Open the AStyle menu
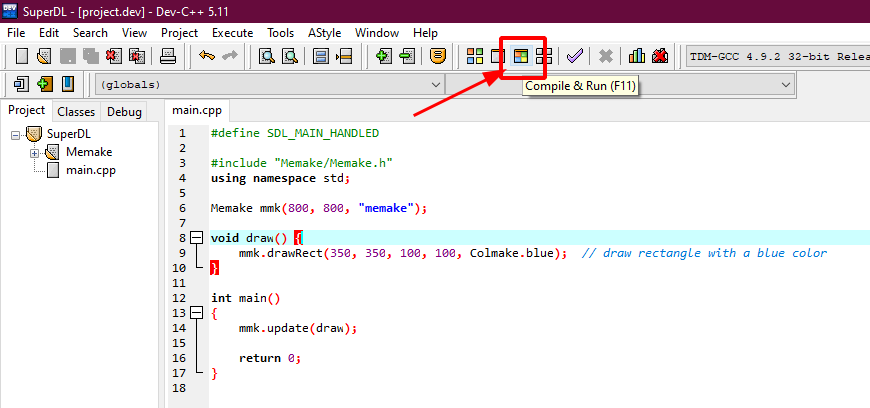870x408 pixels. tap(325, 33)
